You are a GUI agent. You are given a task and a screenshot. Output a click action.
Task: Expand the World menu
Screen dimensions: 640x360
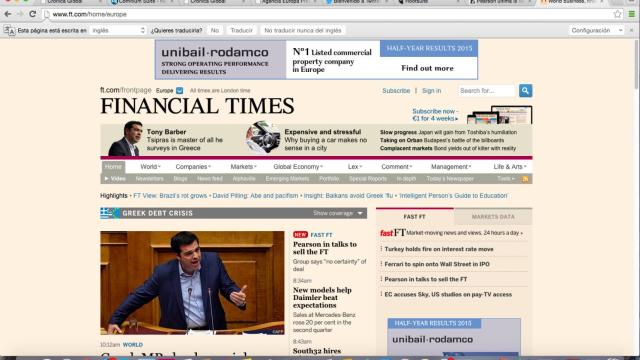tap(150, 167)
